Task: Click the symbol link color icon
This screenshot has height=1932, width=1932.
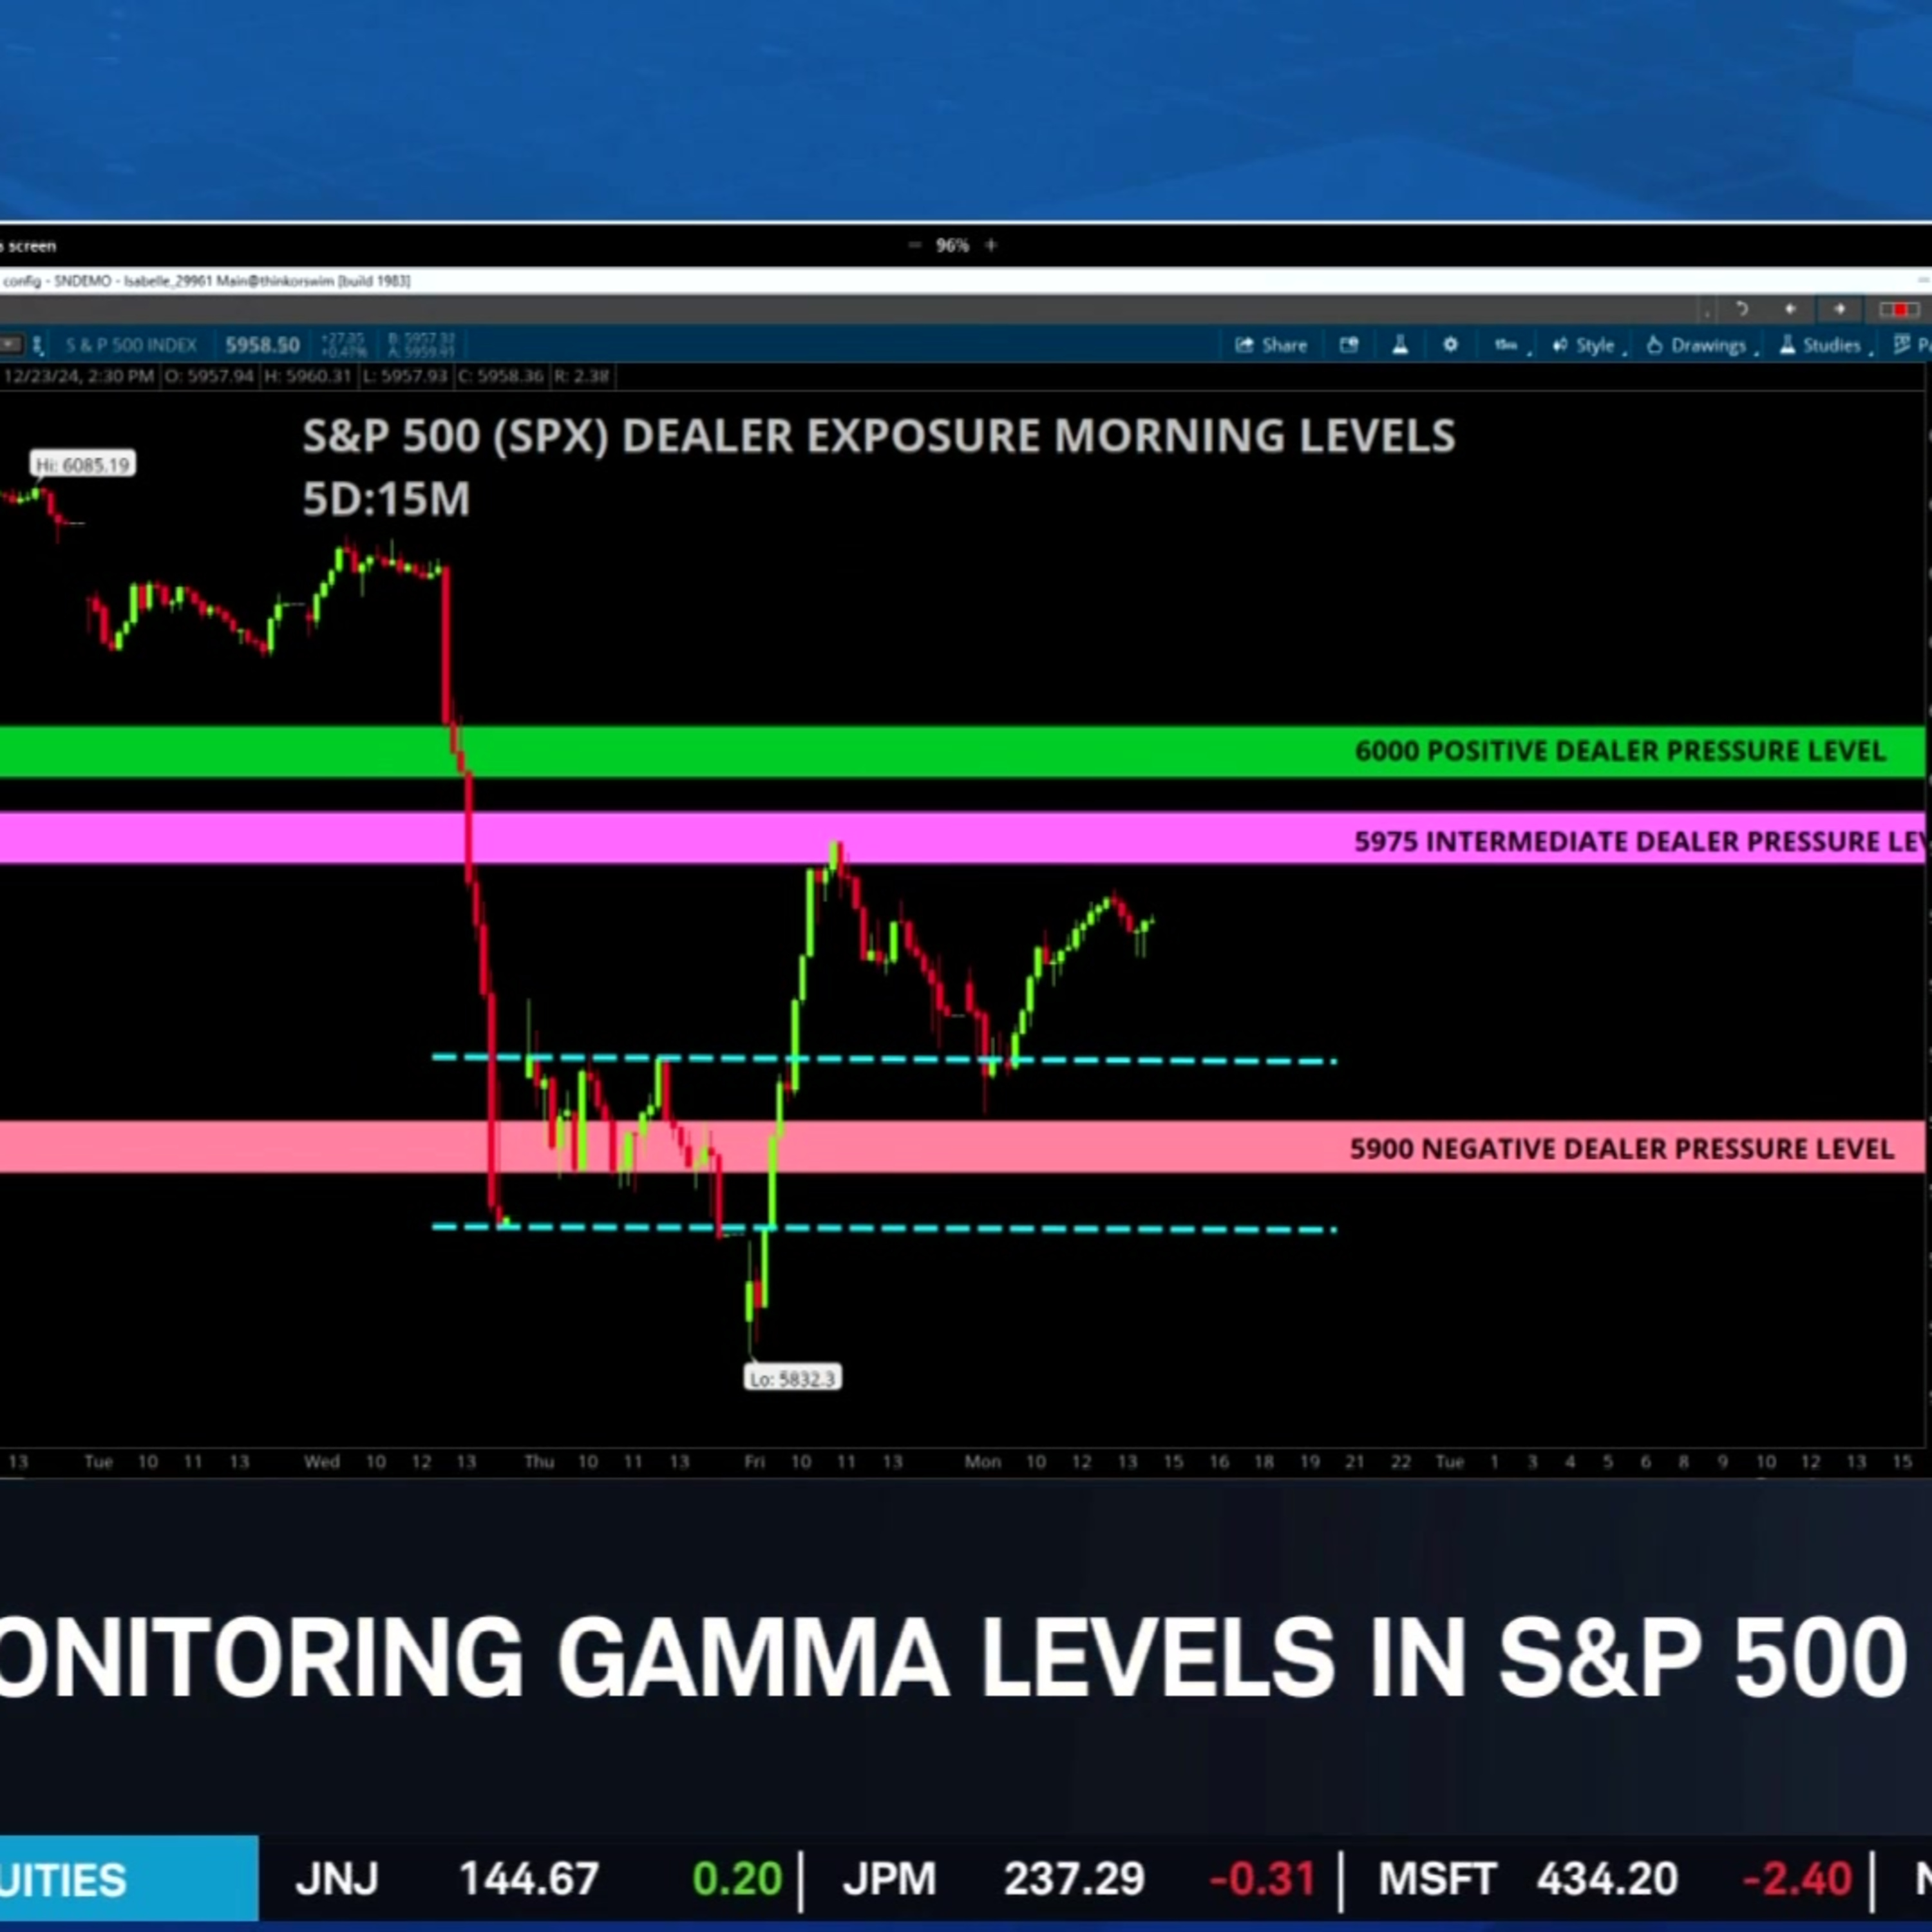Action: 38,345
